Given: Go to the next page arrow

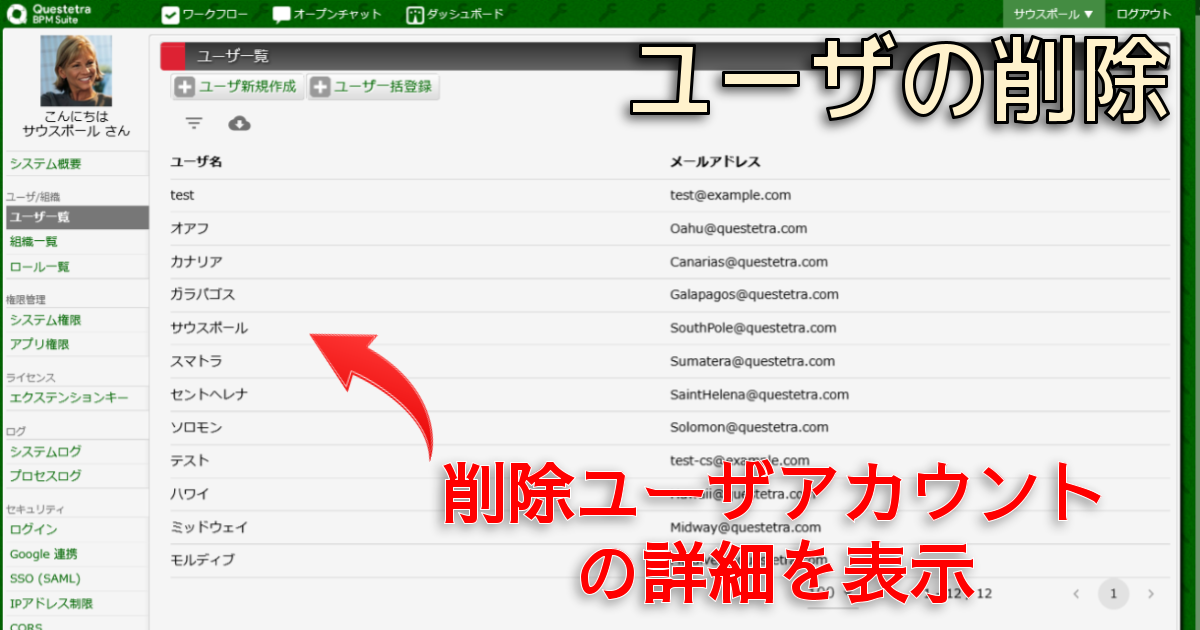Looking at the screenshot, I should (1151, 594).
